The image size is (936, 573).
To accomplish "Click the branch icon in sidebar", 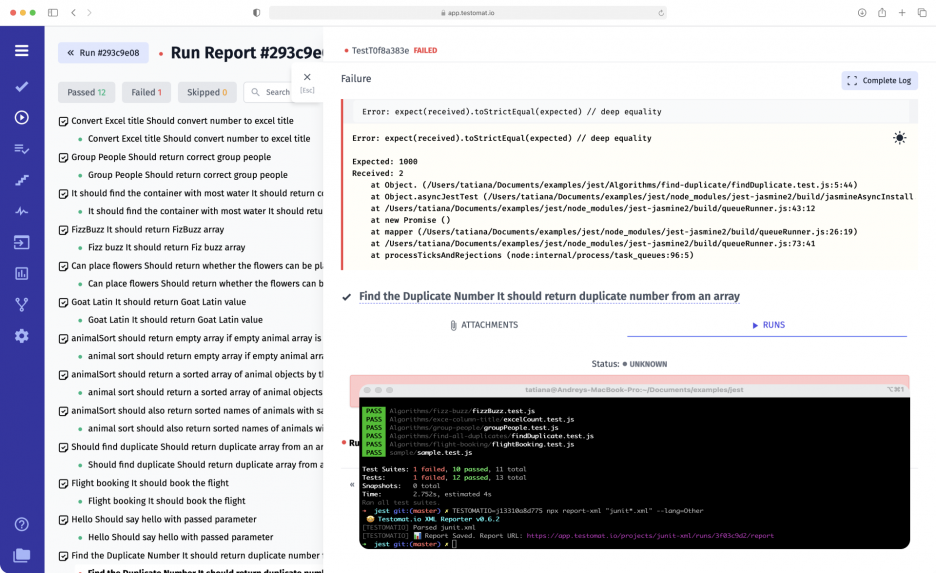I will click(21, 304).
